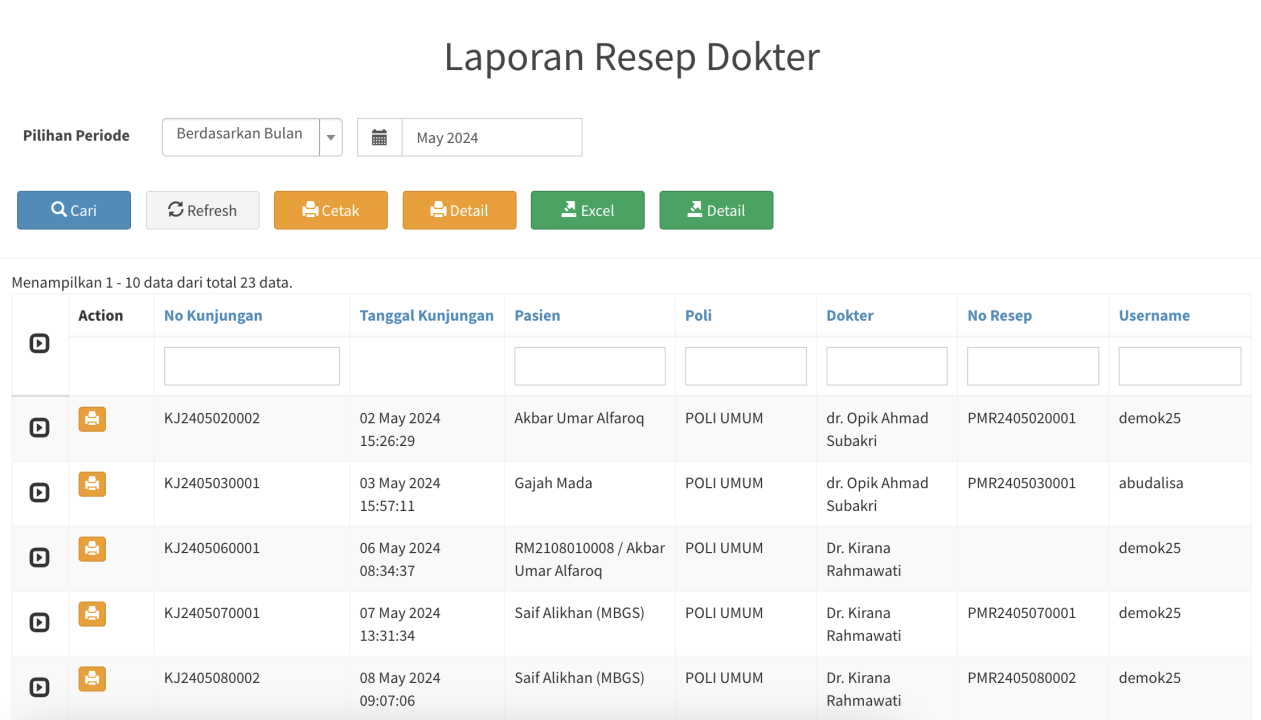Viewport: 1261px width, 720px height.
Task: Click print icon for visit KJ2405020002
Action: pyautogui.click(x=92, y=419)
